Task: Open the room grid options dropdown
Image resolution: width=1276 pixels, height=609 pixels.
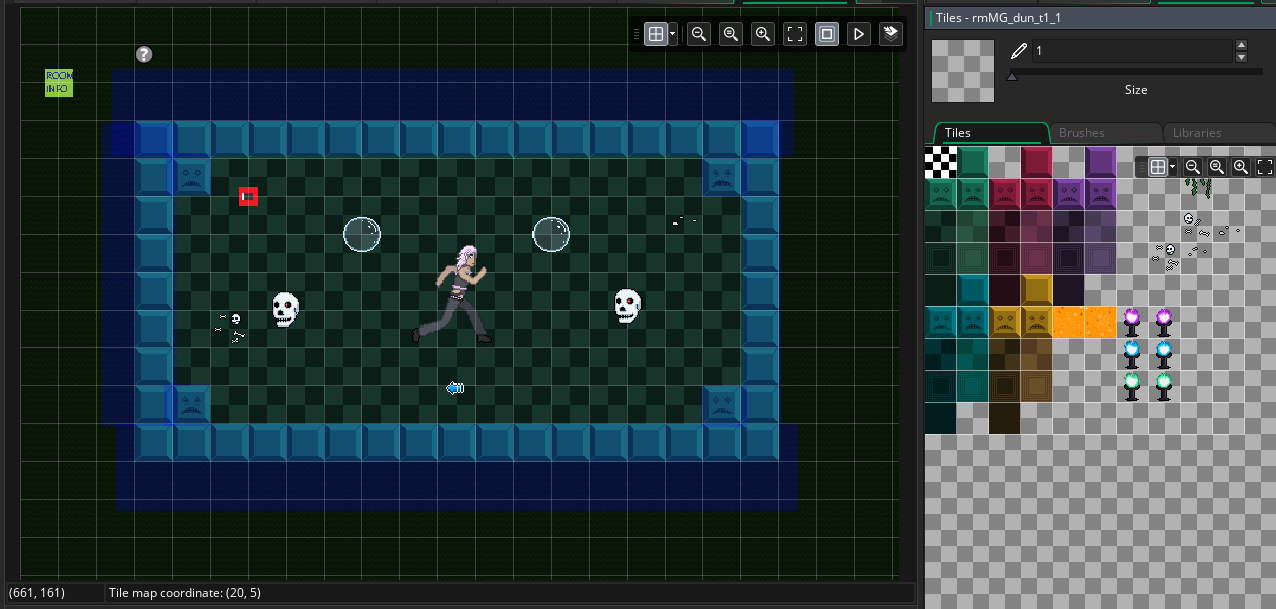Action: [673, 34]
